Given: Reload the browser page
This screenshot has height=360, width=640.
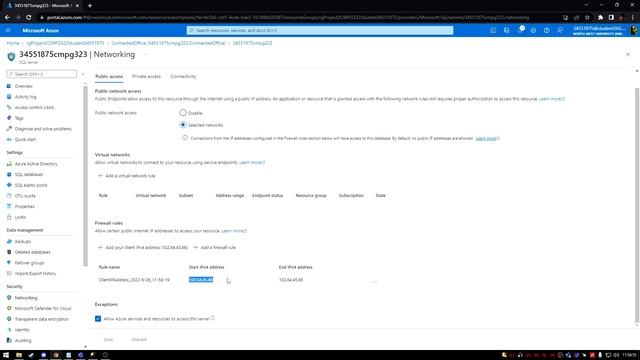Looking at the screenshot, I should pyautogui.click(x=29, y=18).
